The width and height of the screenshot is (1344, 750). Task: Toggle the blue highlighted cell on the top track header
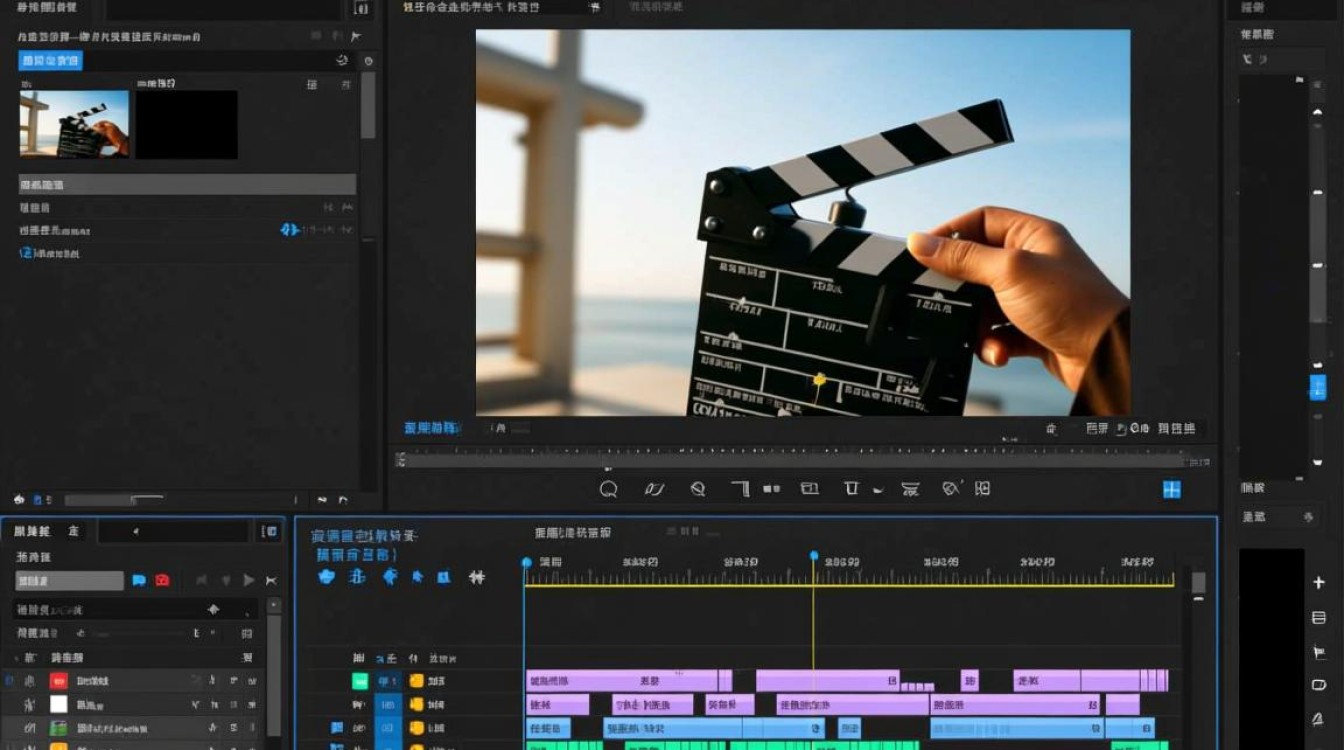[388, 681]
